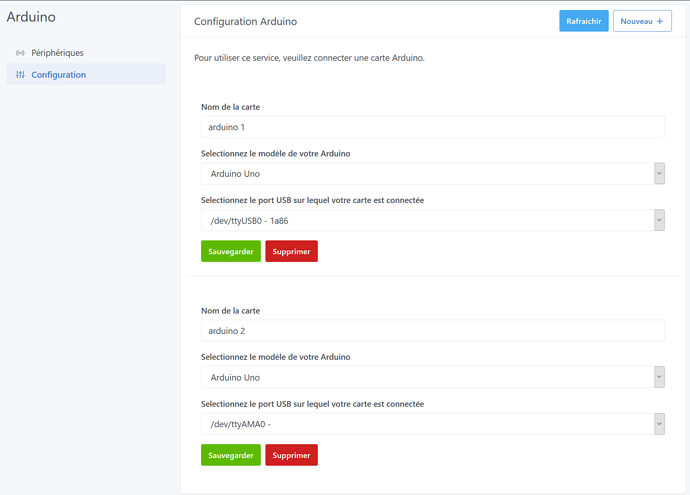Viewport: 690px width, 495px height.
Task: Click the Périphériques radio-wave icon
Action: (20, 53)
